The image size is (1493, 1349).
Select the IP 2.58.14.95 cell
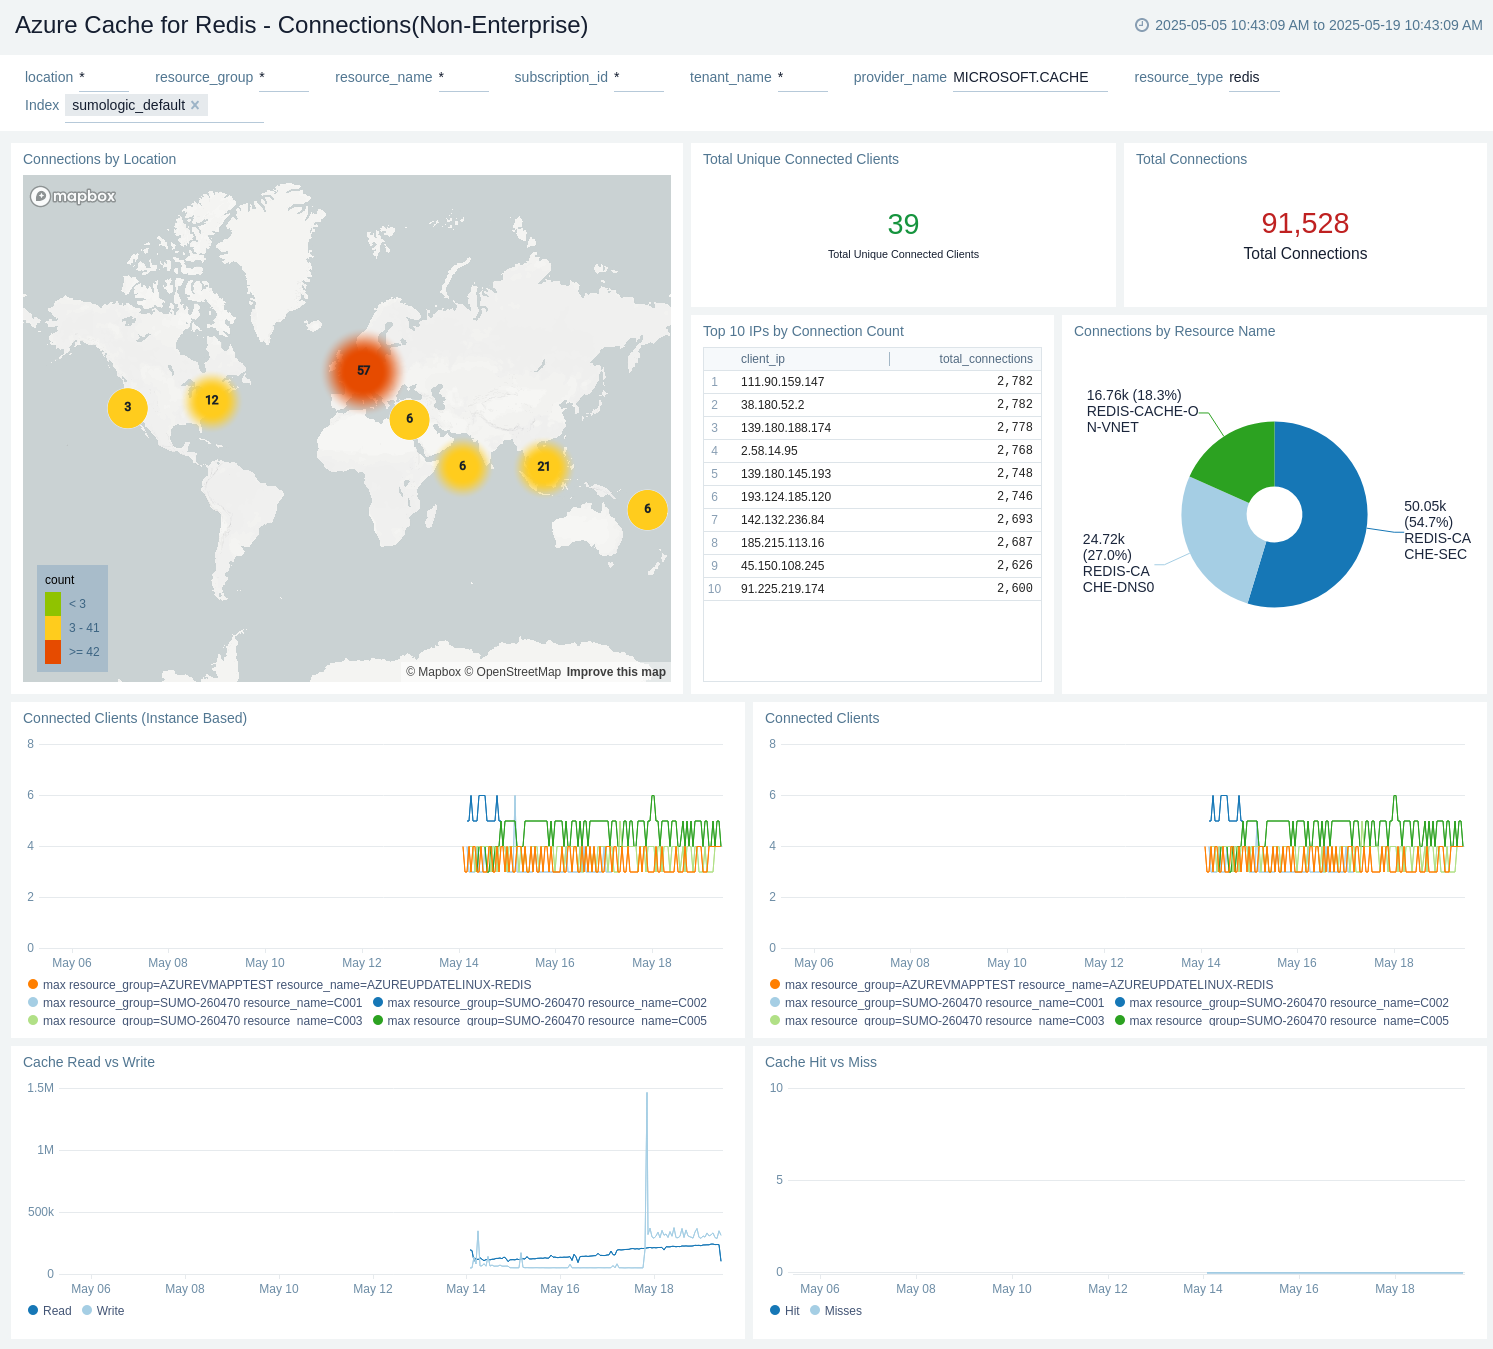click(x=769, y=451)
